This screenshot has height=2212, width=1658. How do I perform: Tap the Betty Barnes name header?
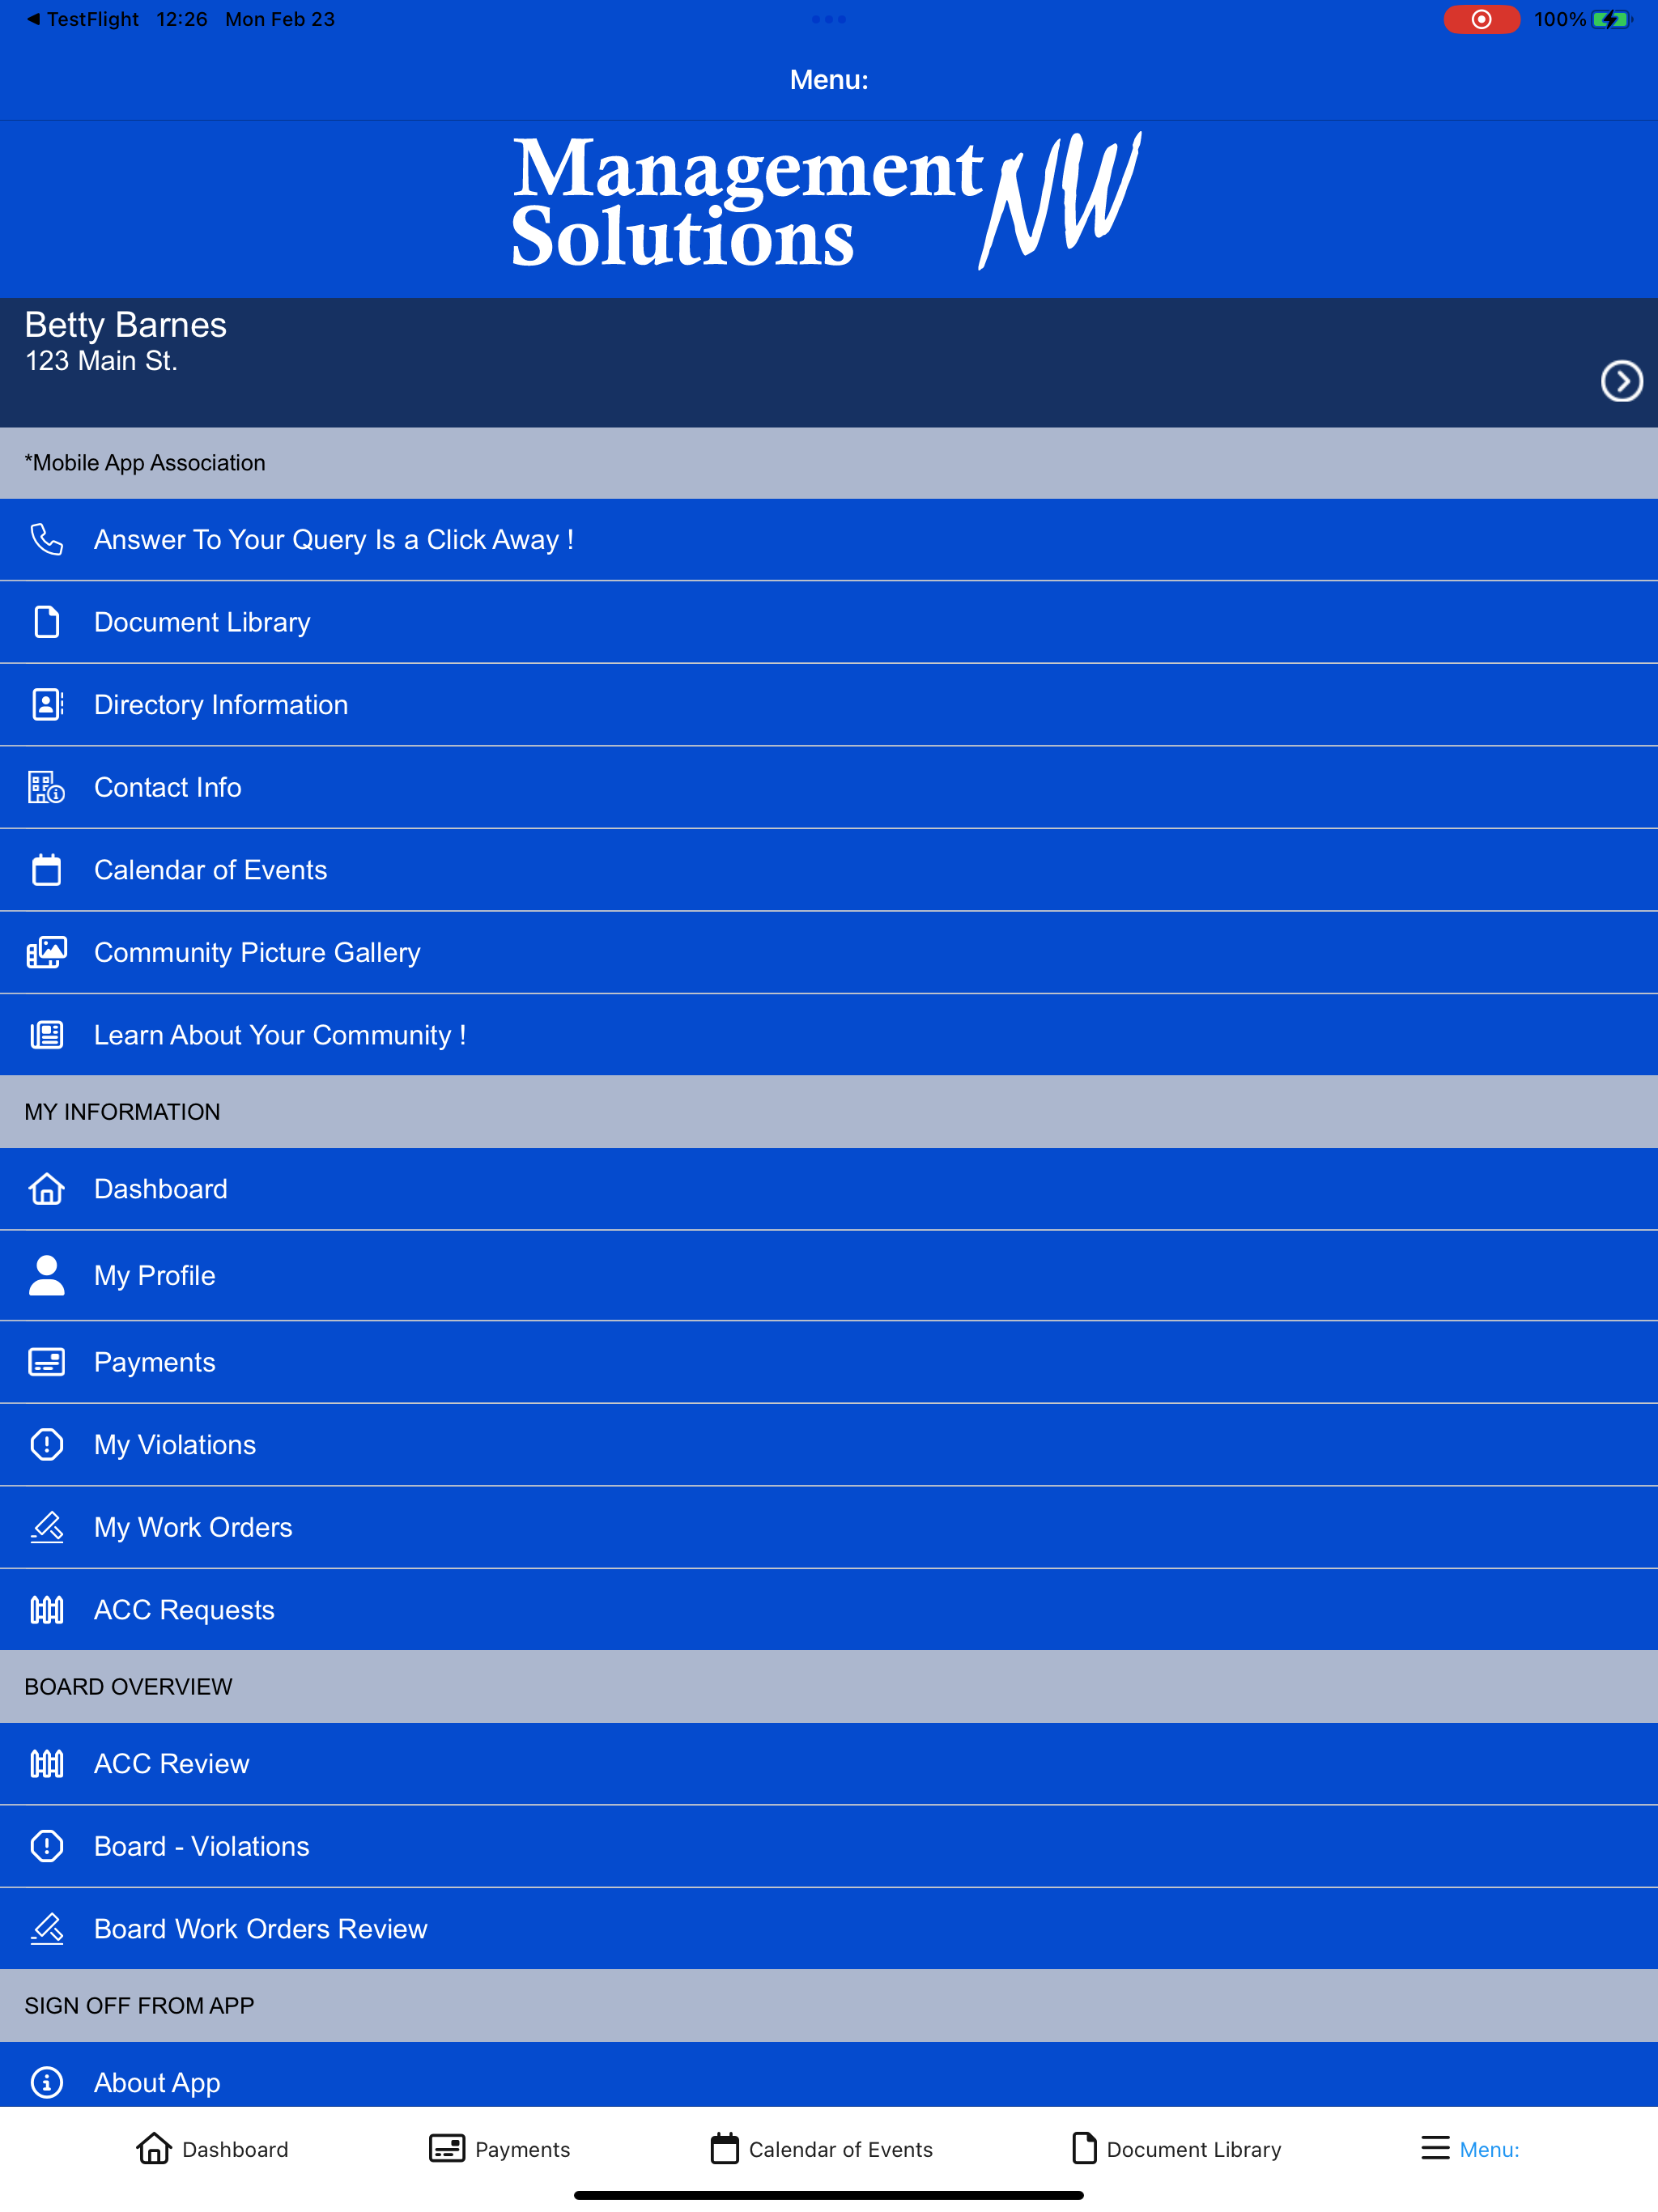click(x=126, y=325)
